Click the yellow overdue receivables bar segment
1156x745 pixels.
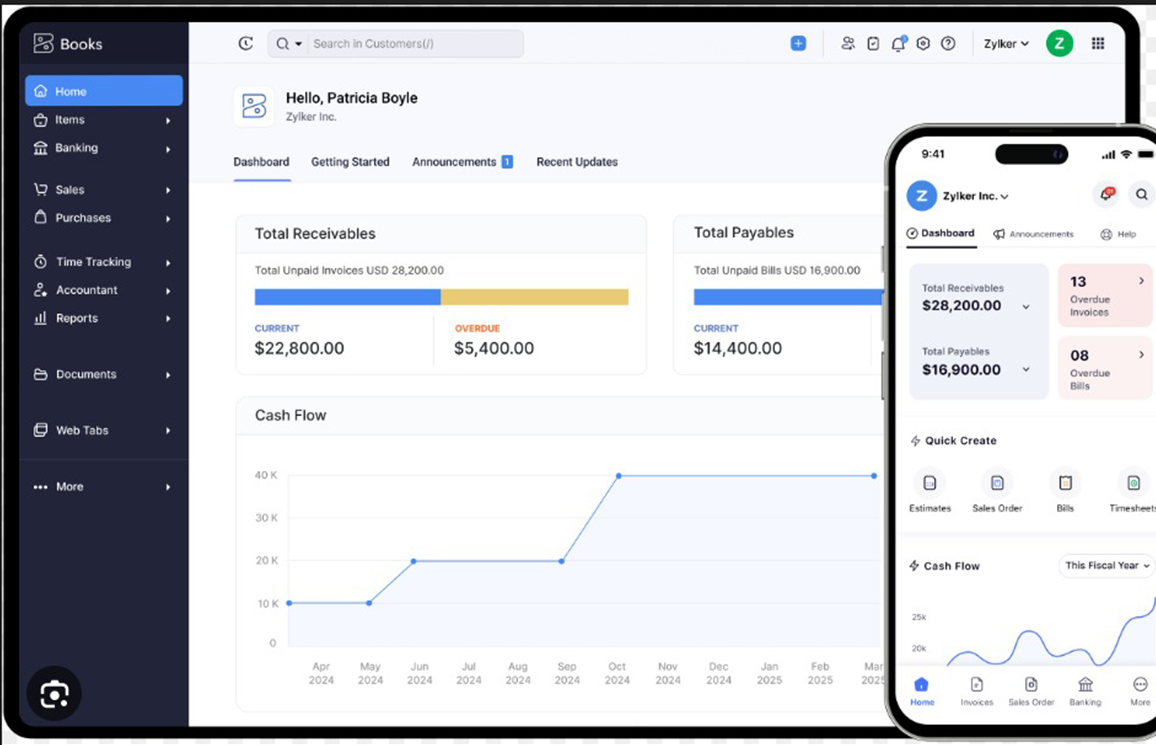pyautogui.click(x=534, y=297)
